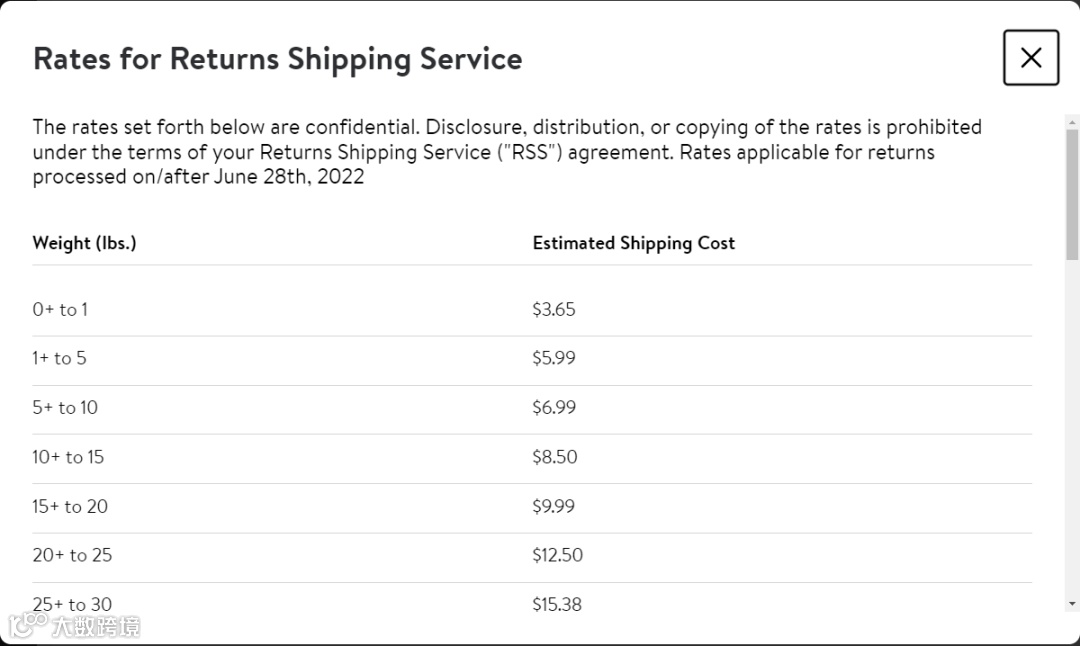
Task: Select the 0+ to 1 weight row
Action: (x=60, y=310)
